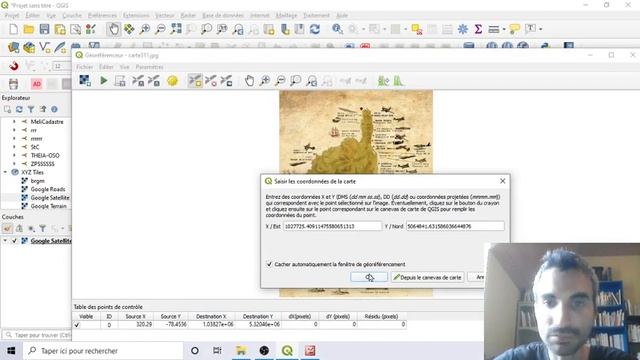Collapse the XYZ Tiles group
Image resolution: width=640 pixels, height=360 pixels.
click(5, 172)
